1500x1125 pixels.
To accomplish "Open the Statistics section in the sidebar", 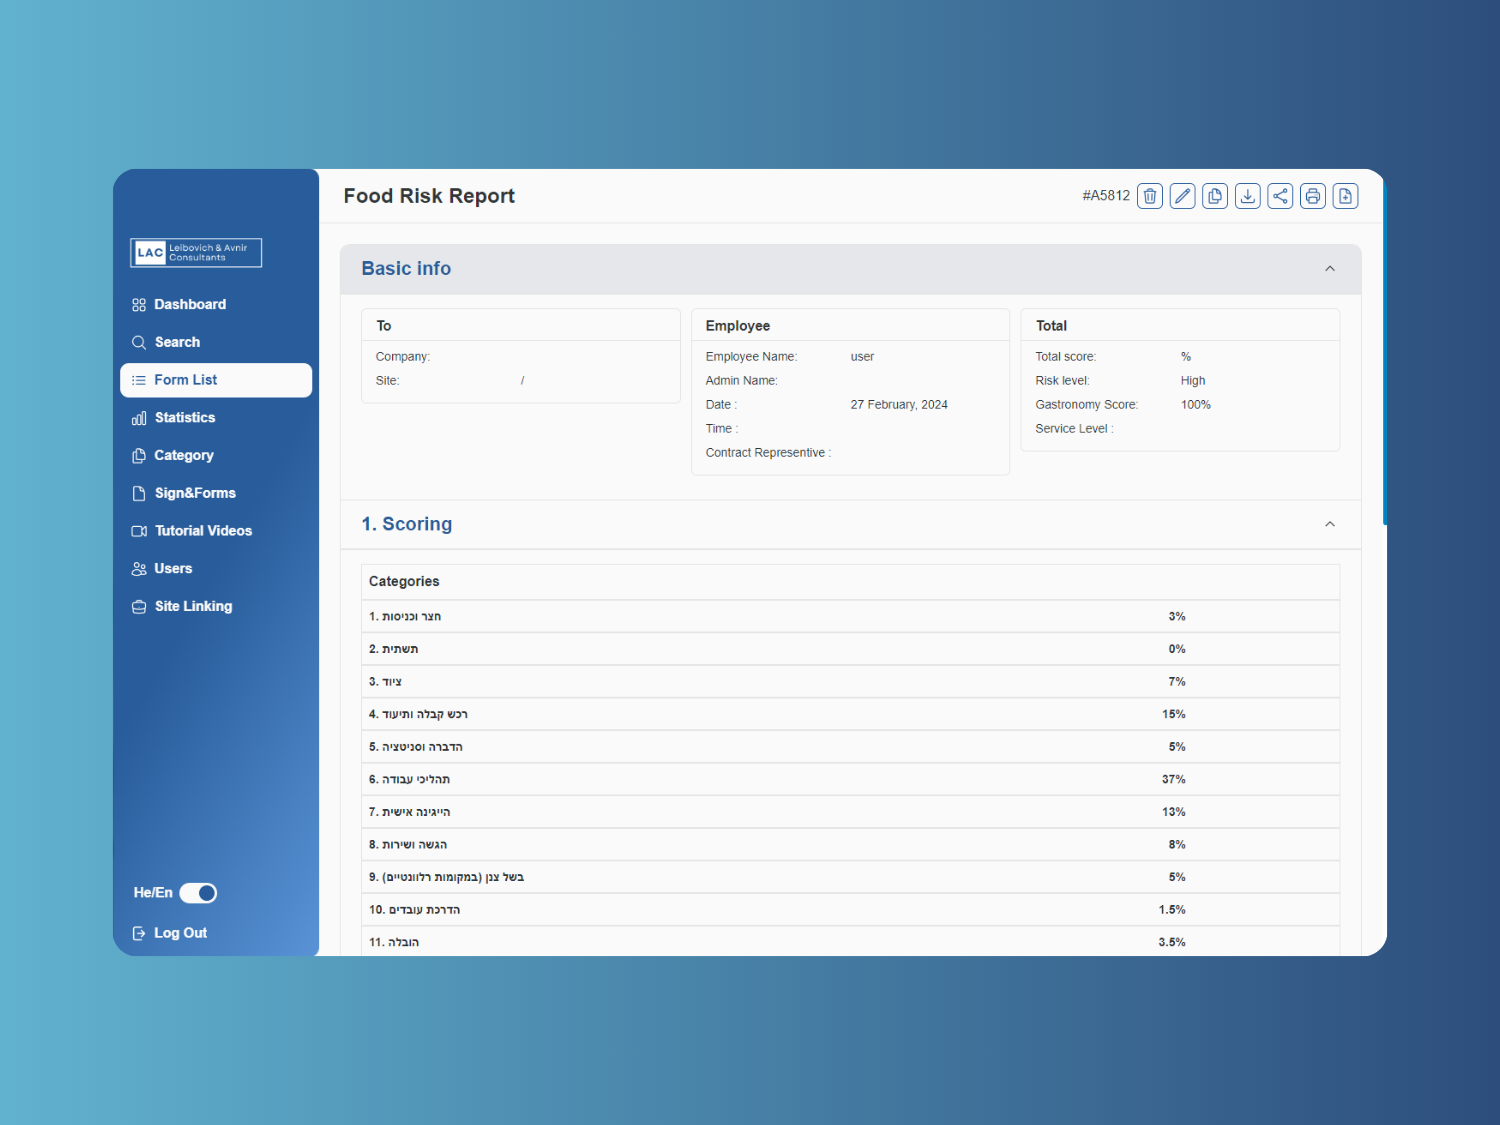I will 184,417.
